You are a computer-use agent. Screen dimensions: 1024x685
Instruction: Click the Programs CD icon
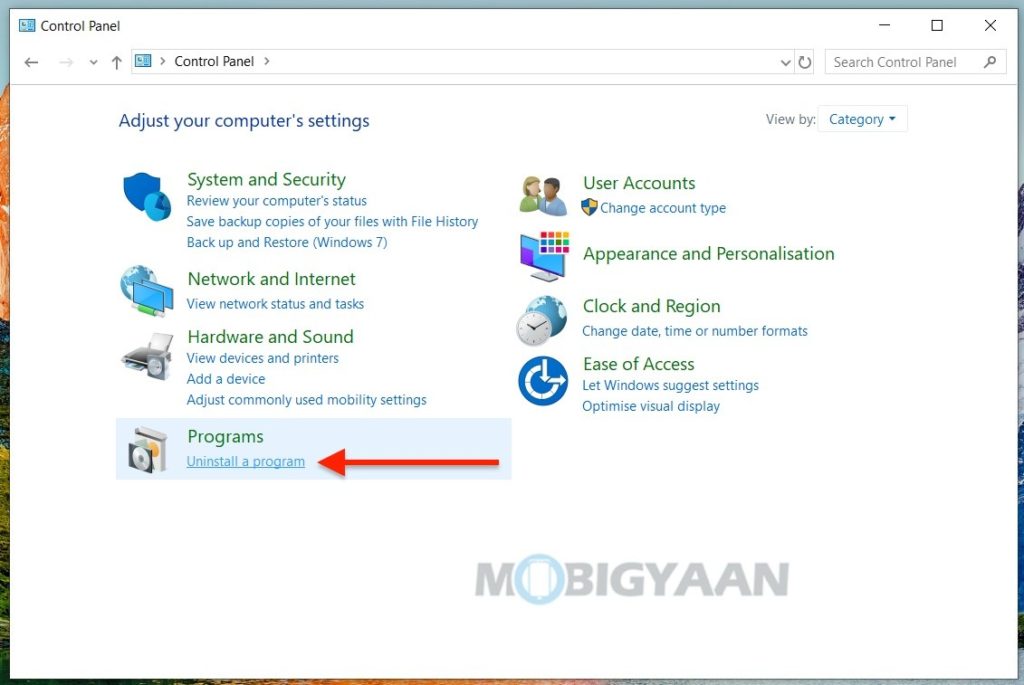pos(146,448)
